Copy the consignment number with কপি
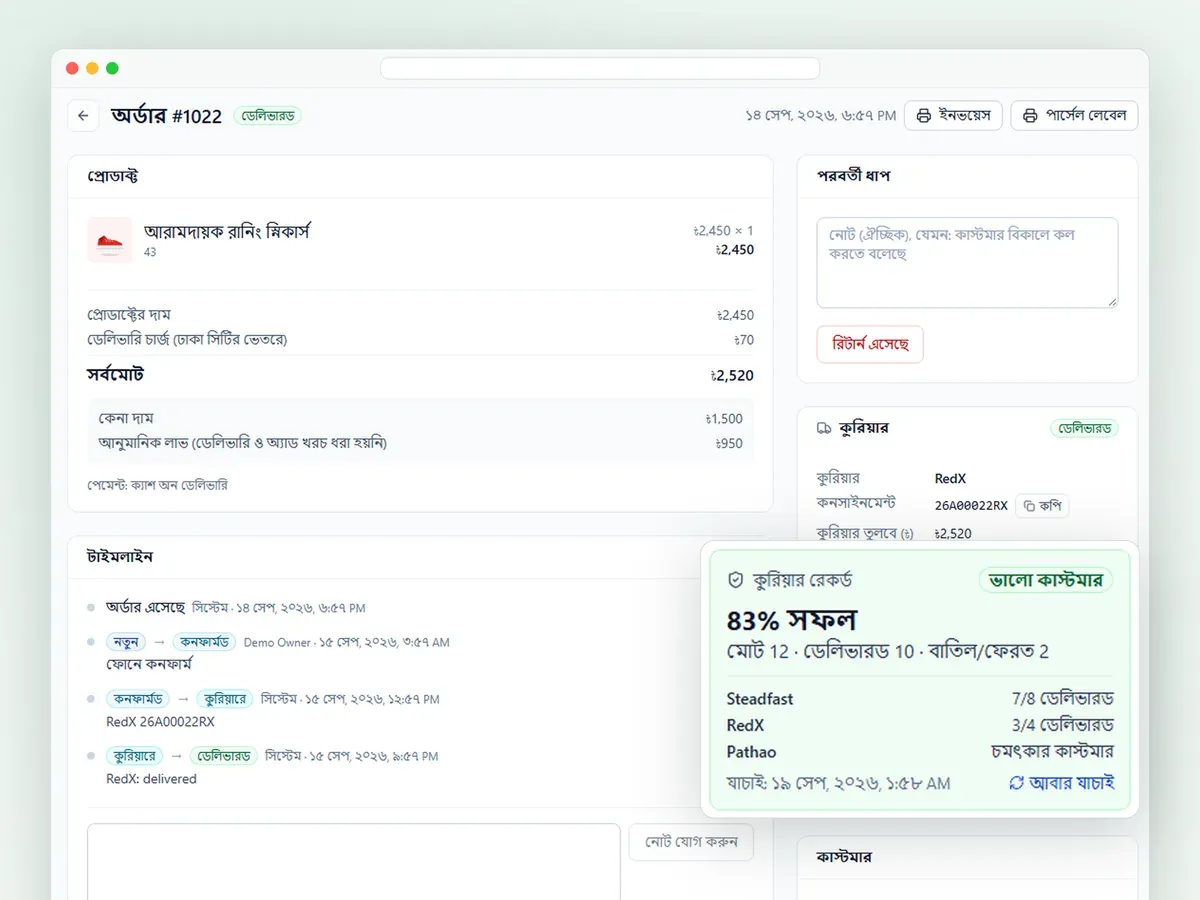The width and height of the screenshot is (1200, 900). click(1042, 506)
